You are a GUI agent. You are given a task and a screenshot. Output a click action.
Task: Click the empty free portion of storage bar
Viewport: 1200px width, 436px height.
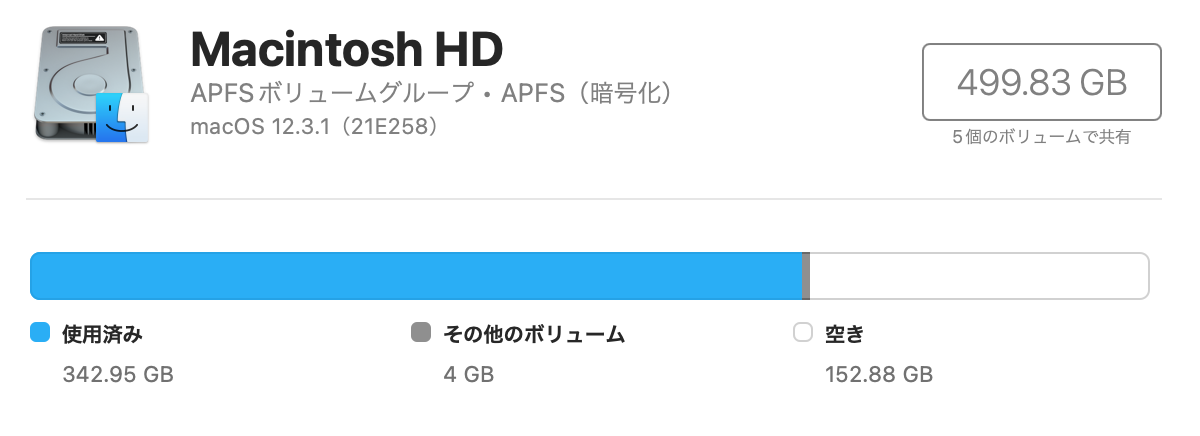click(978, 276)
